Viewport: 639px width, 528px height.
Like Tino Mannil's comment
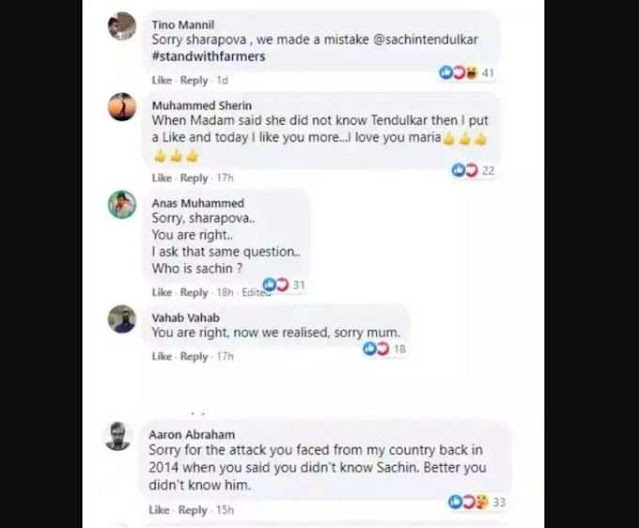[162, 80]
